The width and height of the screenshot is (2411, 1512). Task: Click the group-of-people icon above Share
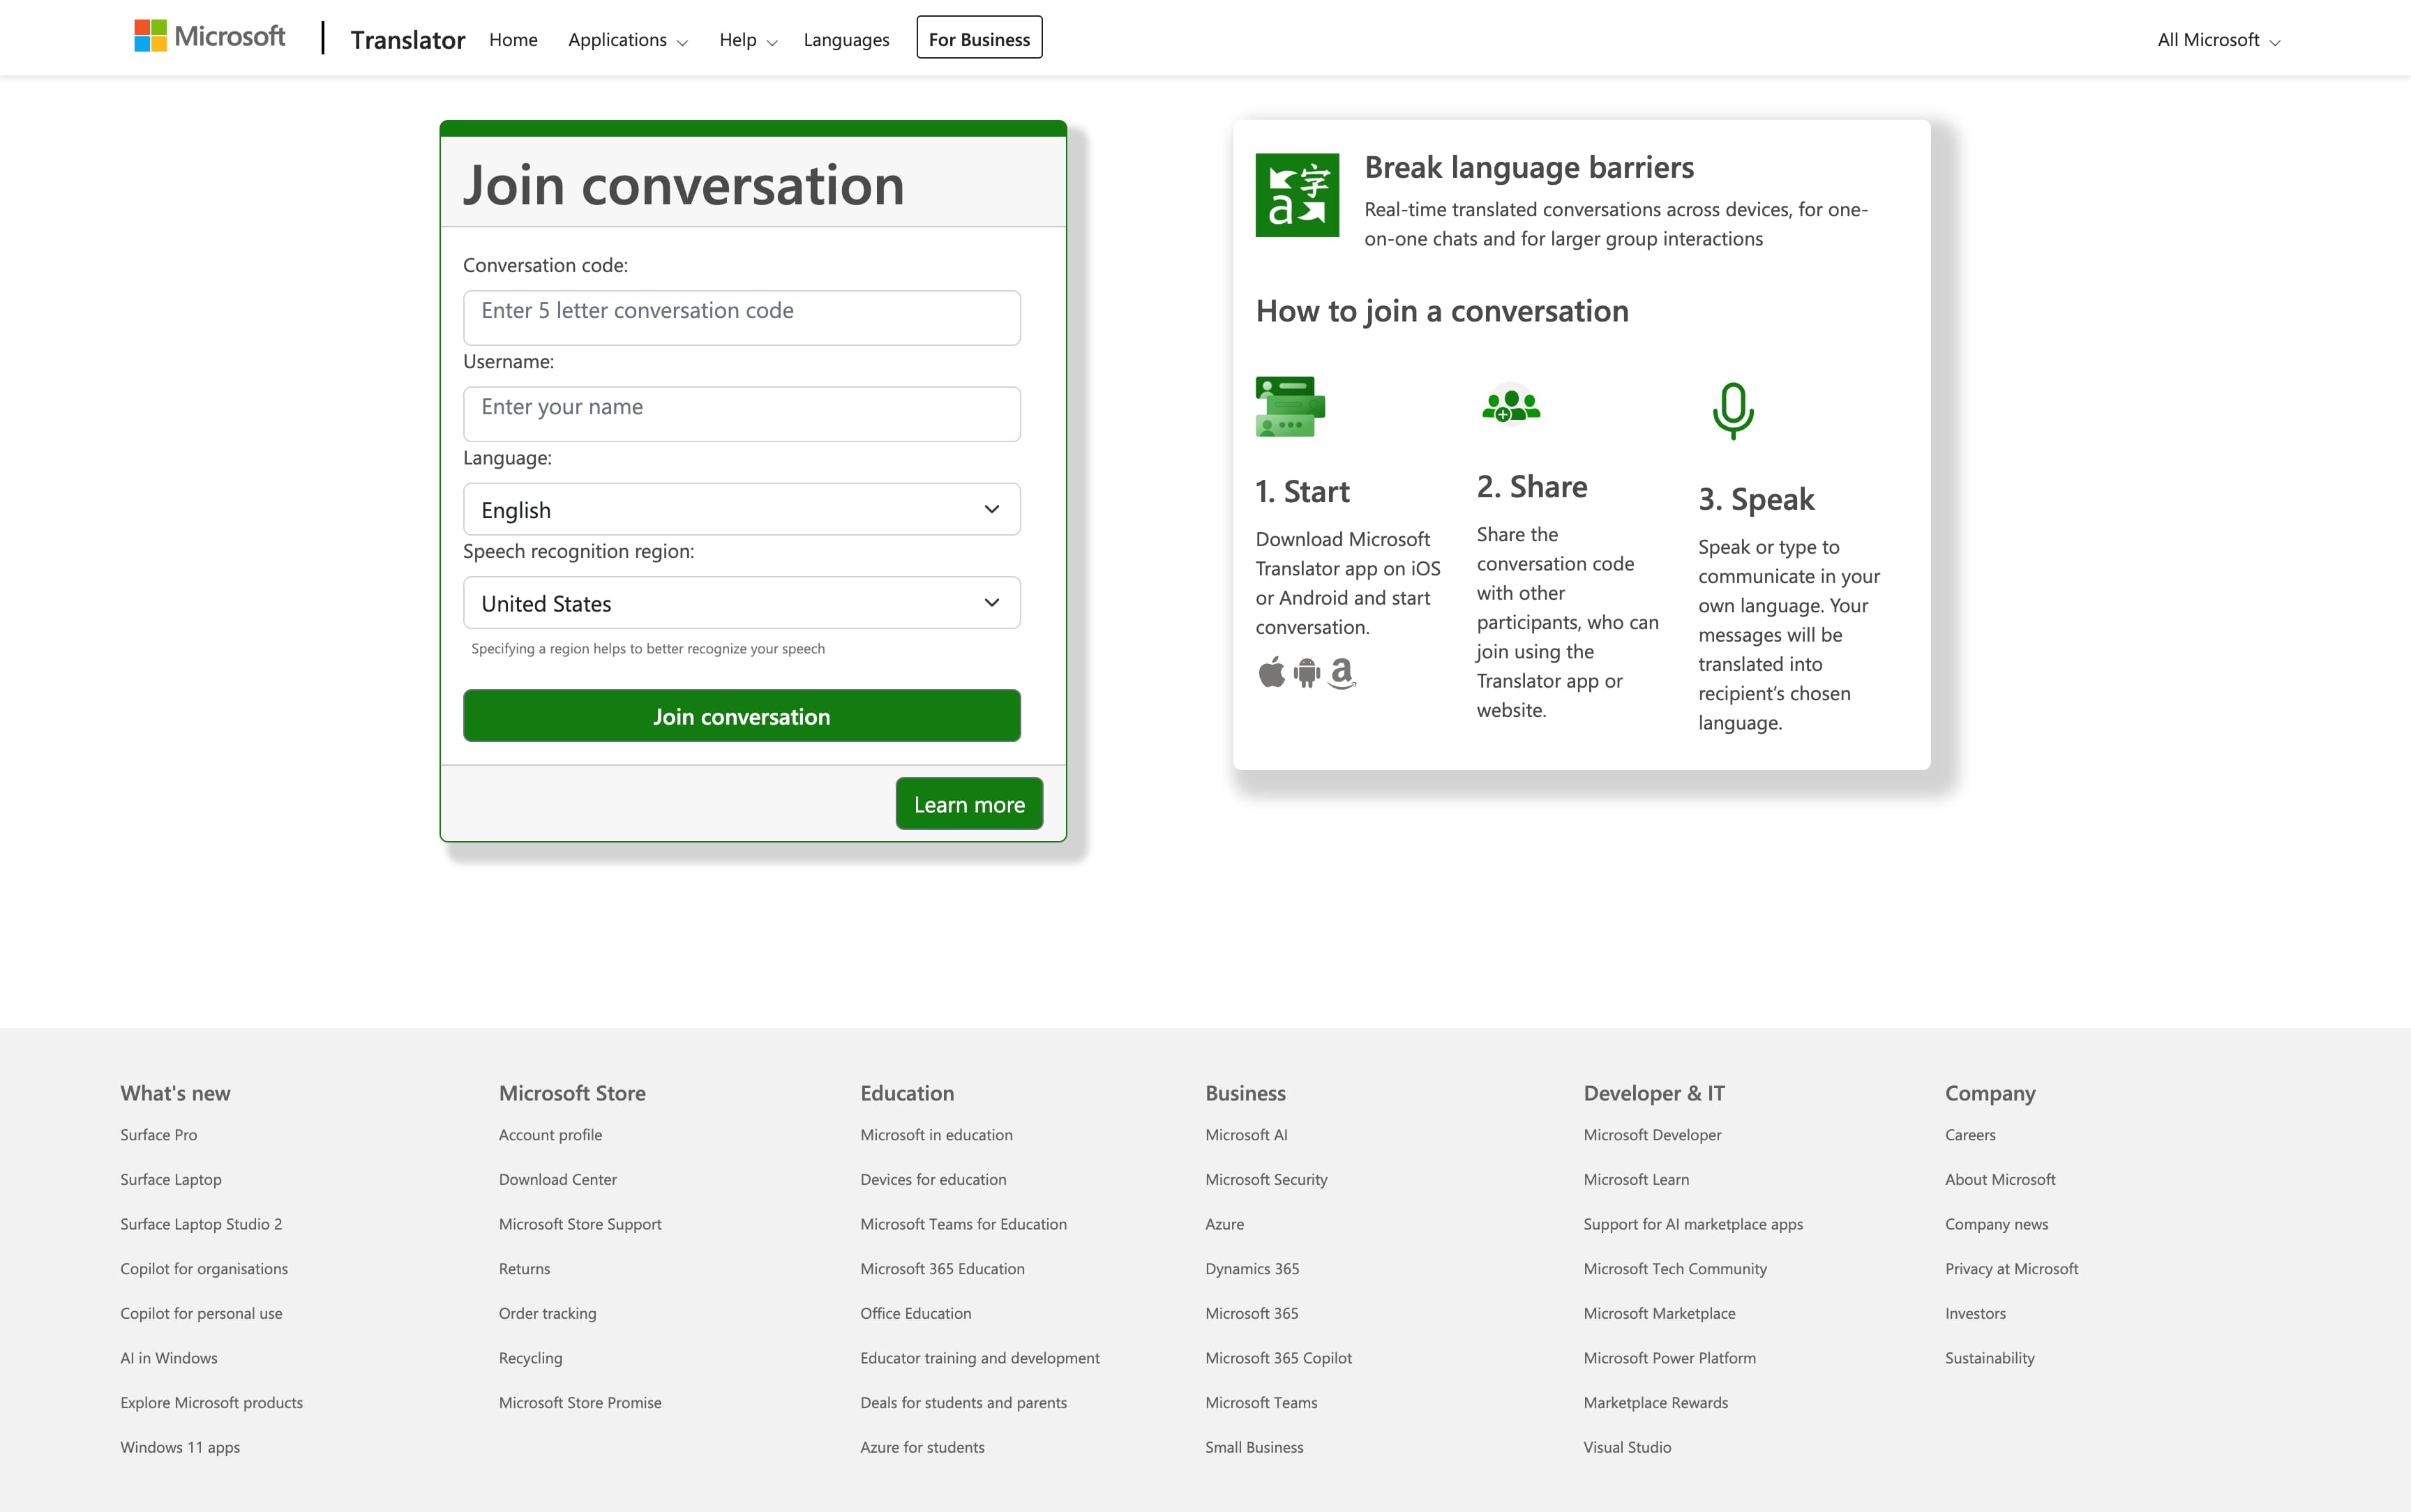1510,405
